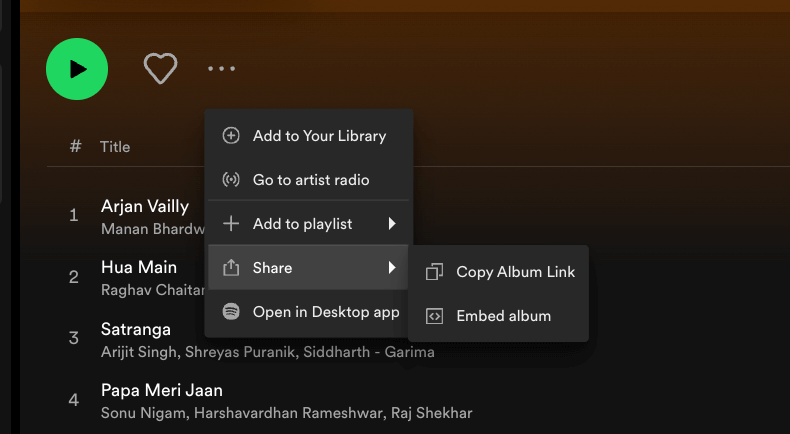The width and height of the screenshot is (790, 434).
Task: Save album with the heart icon
Action: click(161, 68)
